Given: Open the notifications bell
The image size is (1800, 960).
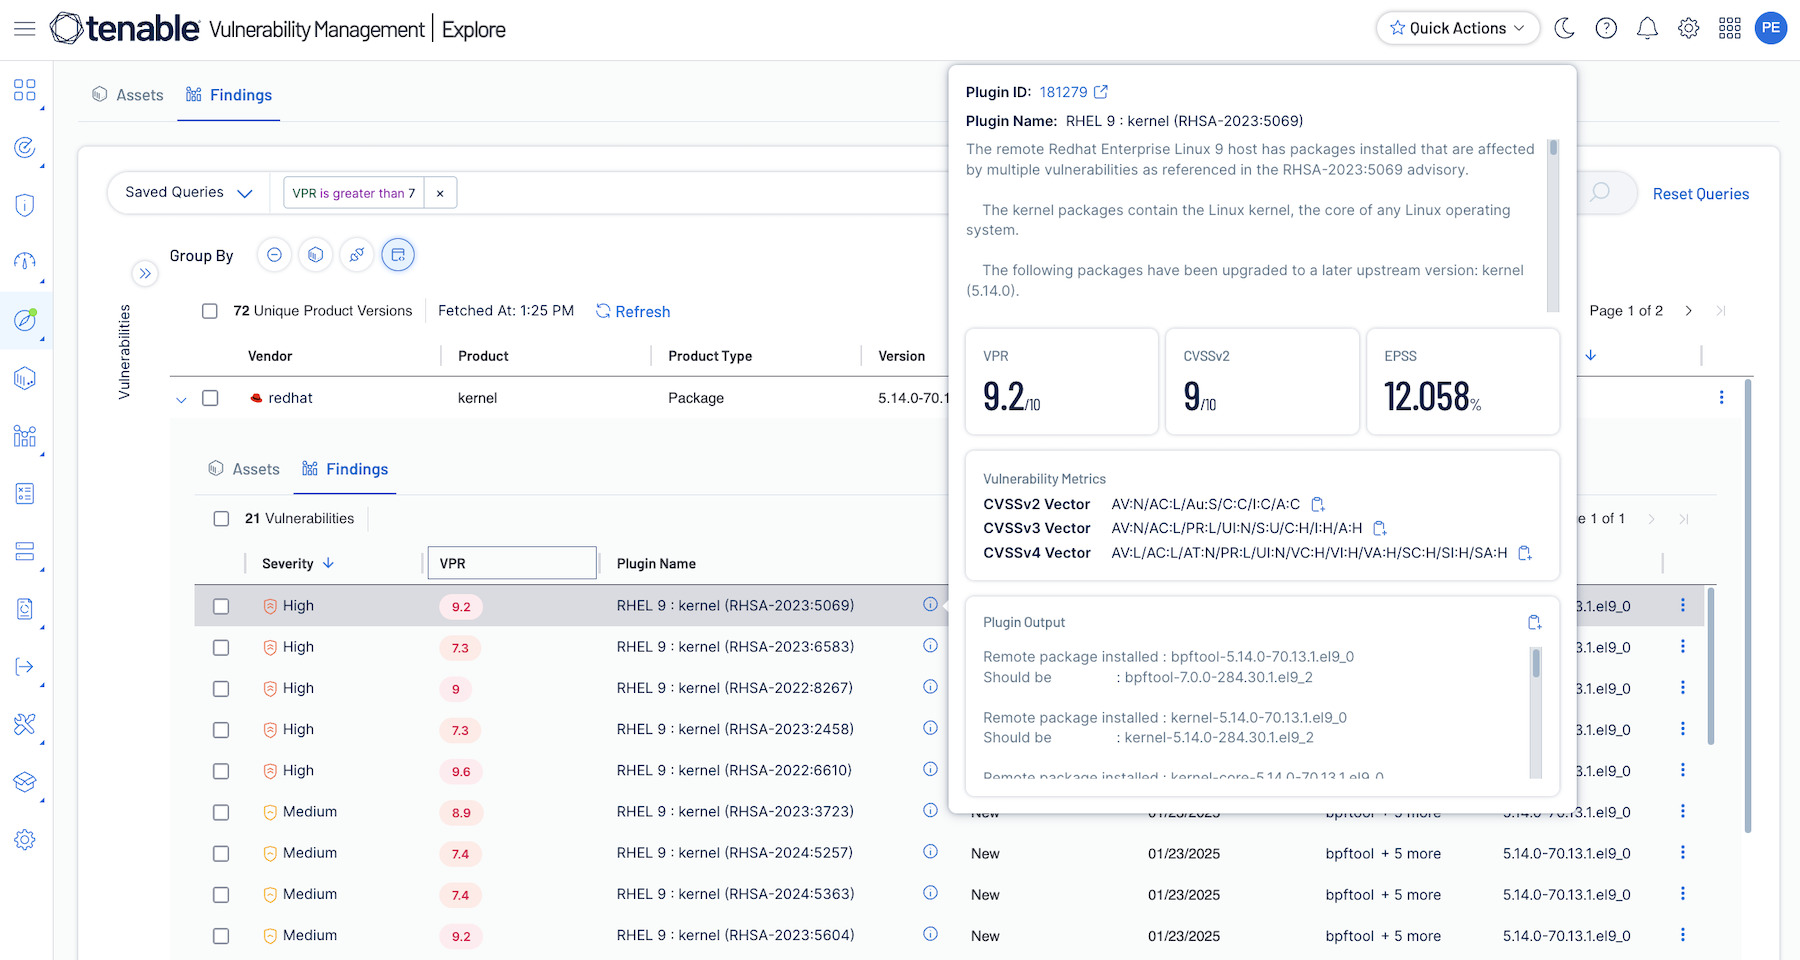Looking at the screenshot, I should pos(1647,28).
